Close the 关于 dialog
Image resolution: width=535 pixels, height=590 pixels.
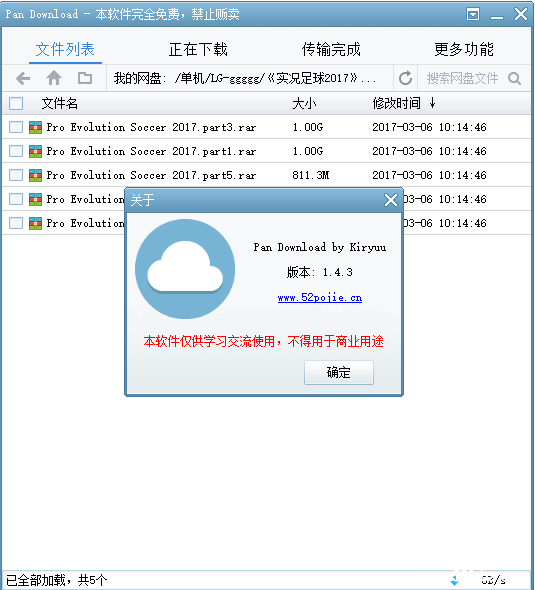point(391,200)
